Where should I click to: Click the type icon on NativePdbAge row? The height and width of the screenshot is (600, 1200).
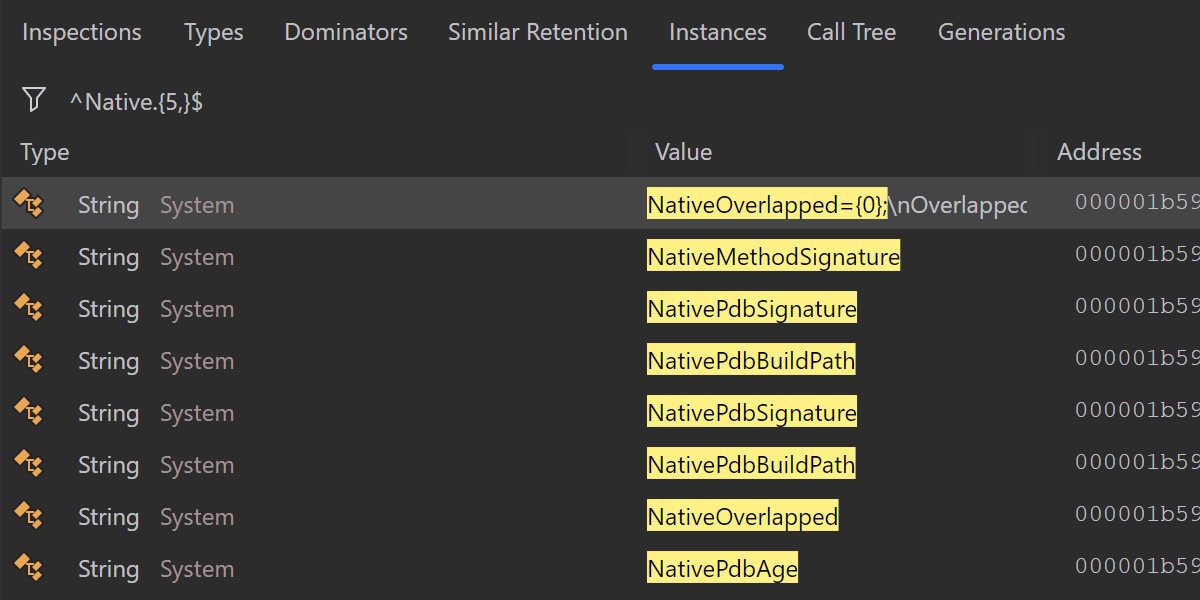[28, 569]
